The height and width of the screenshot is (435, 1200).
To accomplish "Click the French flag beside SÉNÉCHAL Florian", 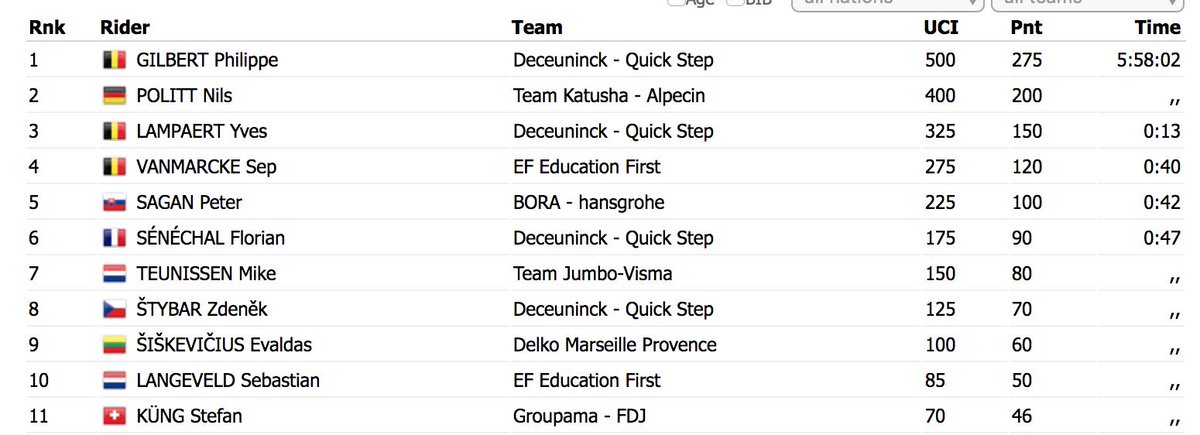I will 114,238.
